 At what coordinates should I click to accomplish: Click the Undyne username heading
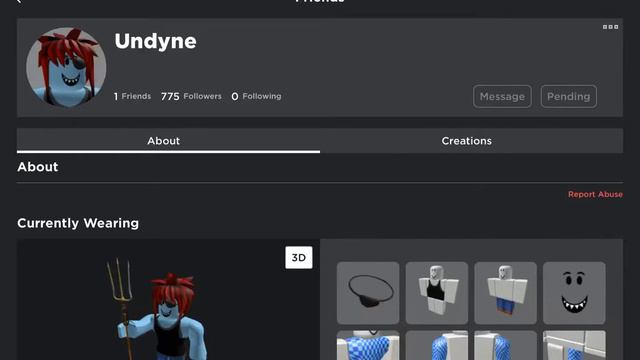click(156, 41)
